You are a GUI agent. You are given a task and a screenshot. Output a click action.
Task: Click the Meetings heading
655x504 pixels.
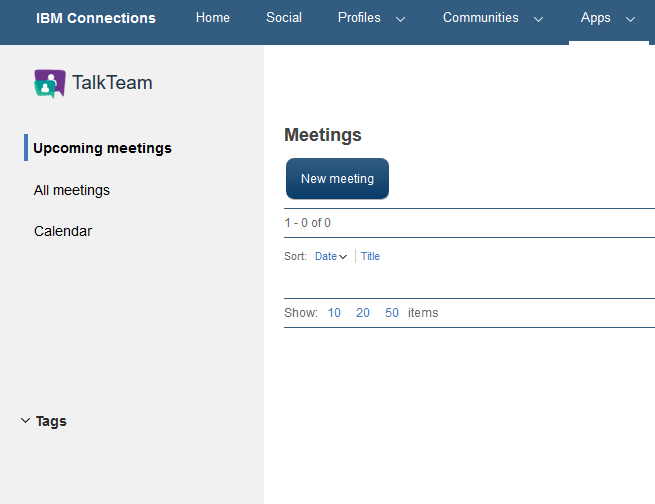(323, 135)
